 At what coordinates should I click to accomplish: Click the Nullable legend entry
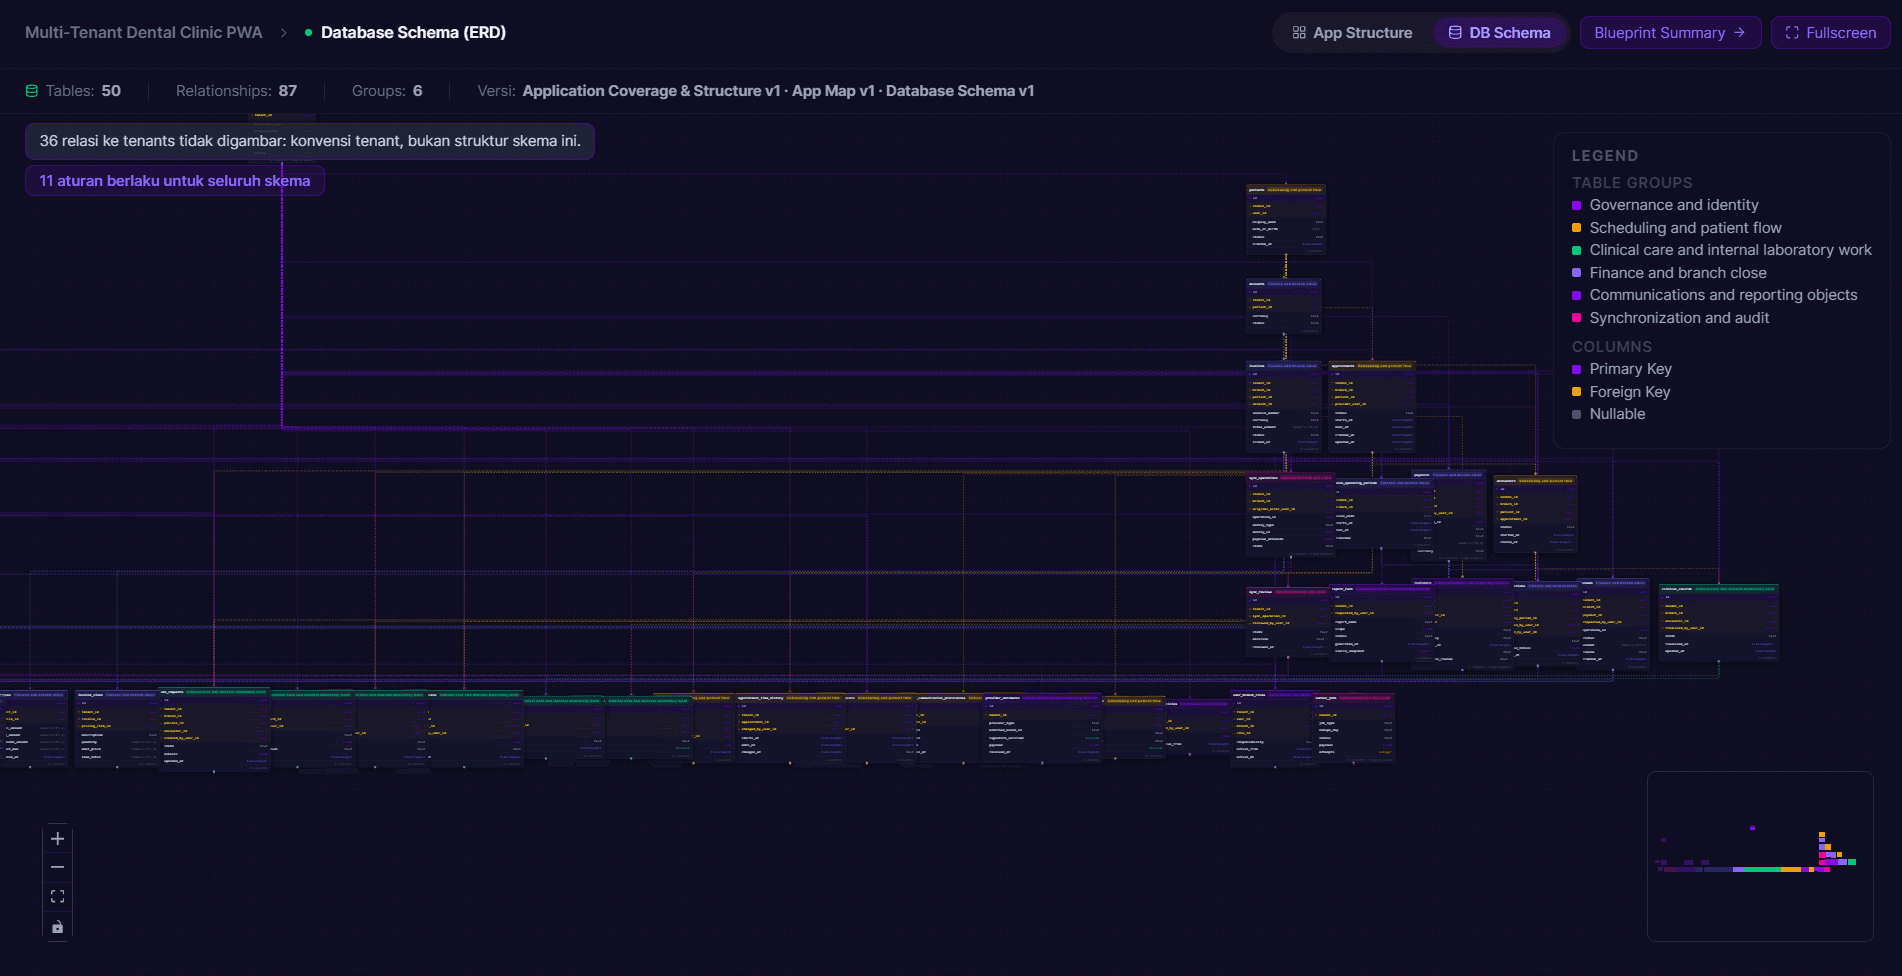tap(1609, 414)
